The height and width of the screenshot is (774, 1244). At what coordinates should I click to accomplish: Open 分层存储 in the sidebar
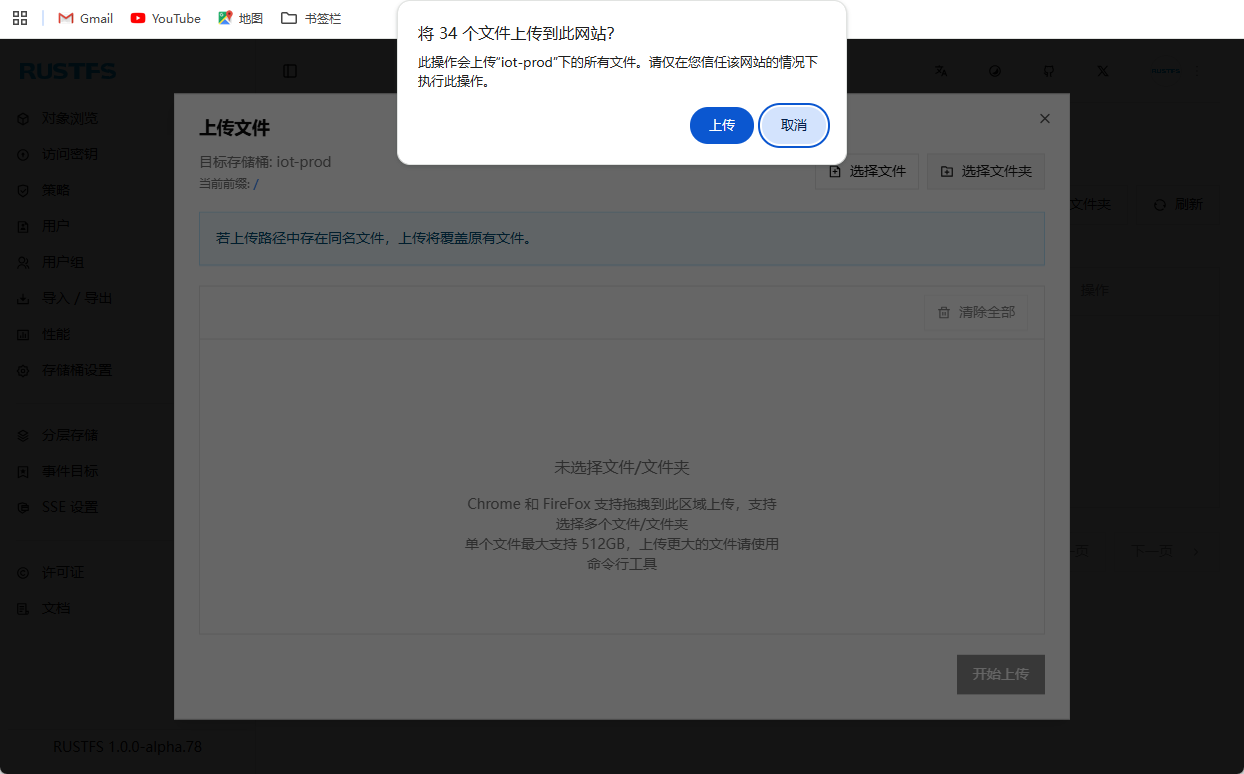[58, 435]
